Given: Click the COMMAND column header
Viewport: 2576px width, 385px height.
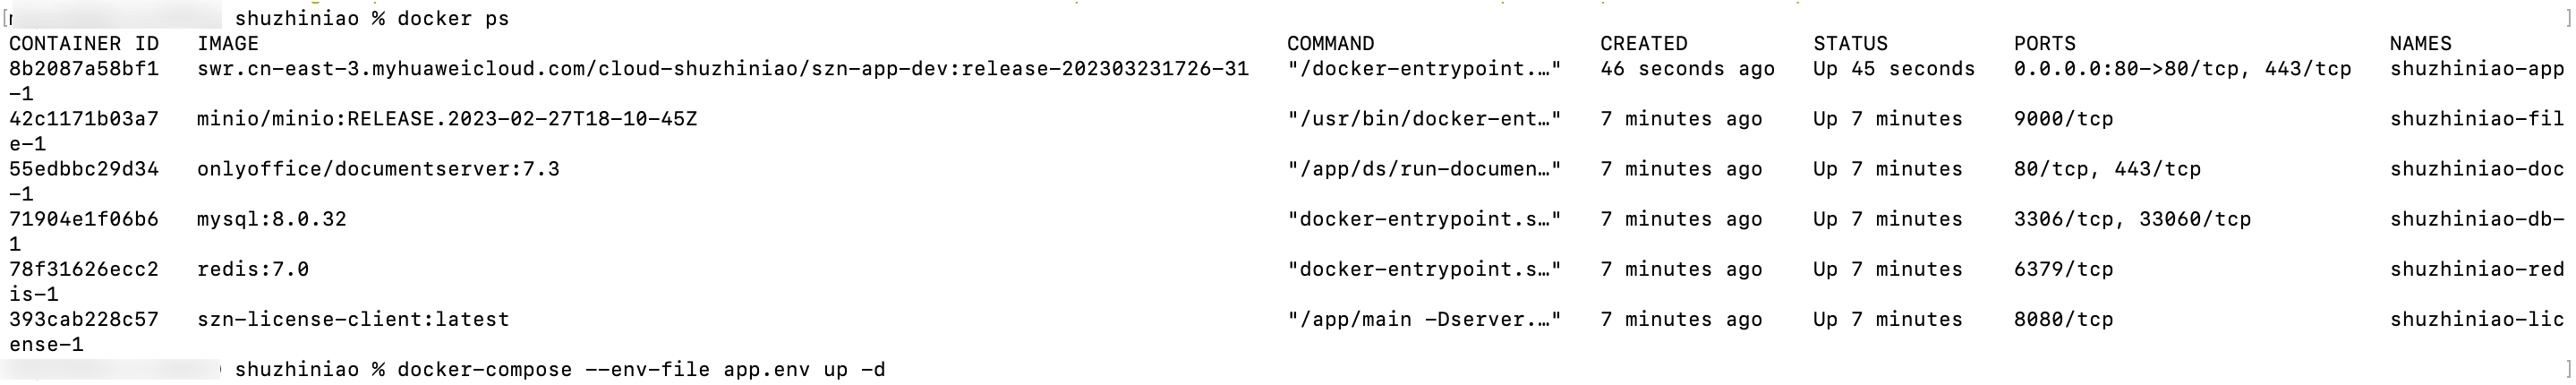Looking at the screenshot, I should (x=1330, y=44).
